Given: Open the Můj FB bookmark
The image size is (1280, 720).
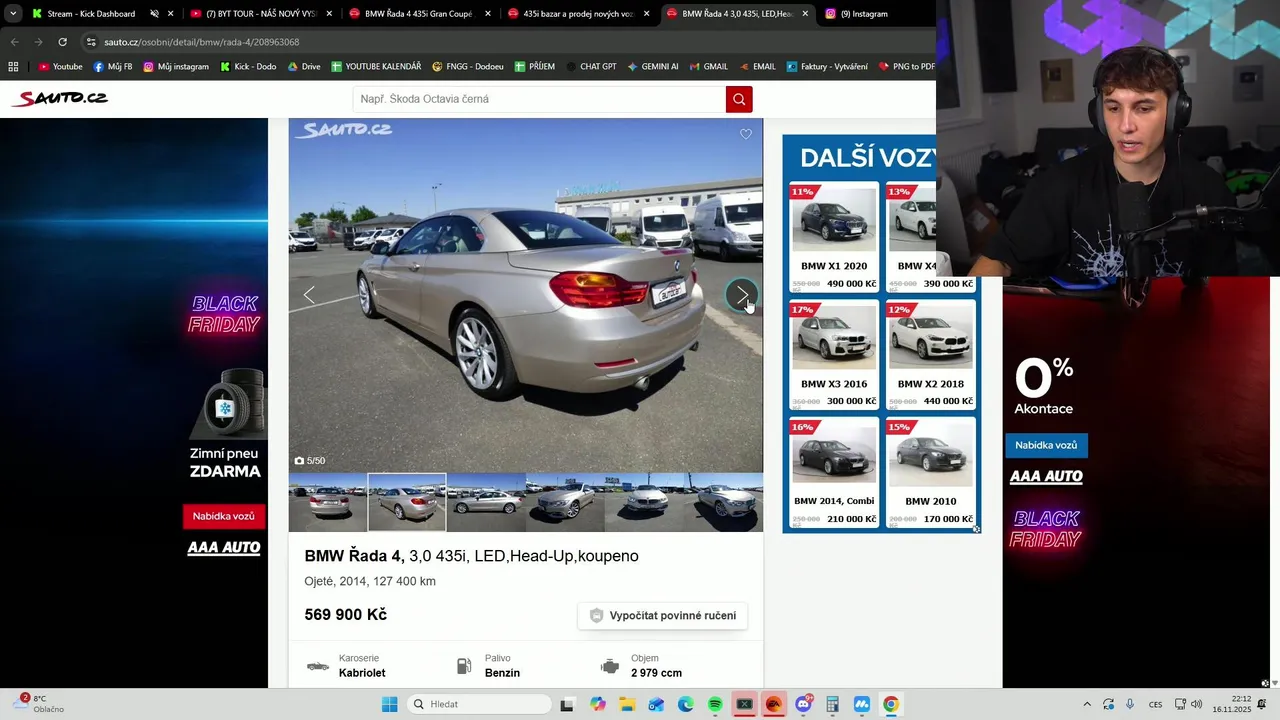Looking at the screenshot, I should point(113,67).
